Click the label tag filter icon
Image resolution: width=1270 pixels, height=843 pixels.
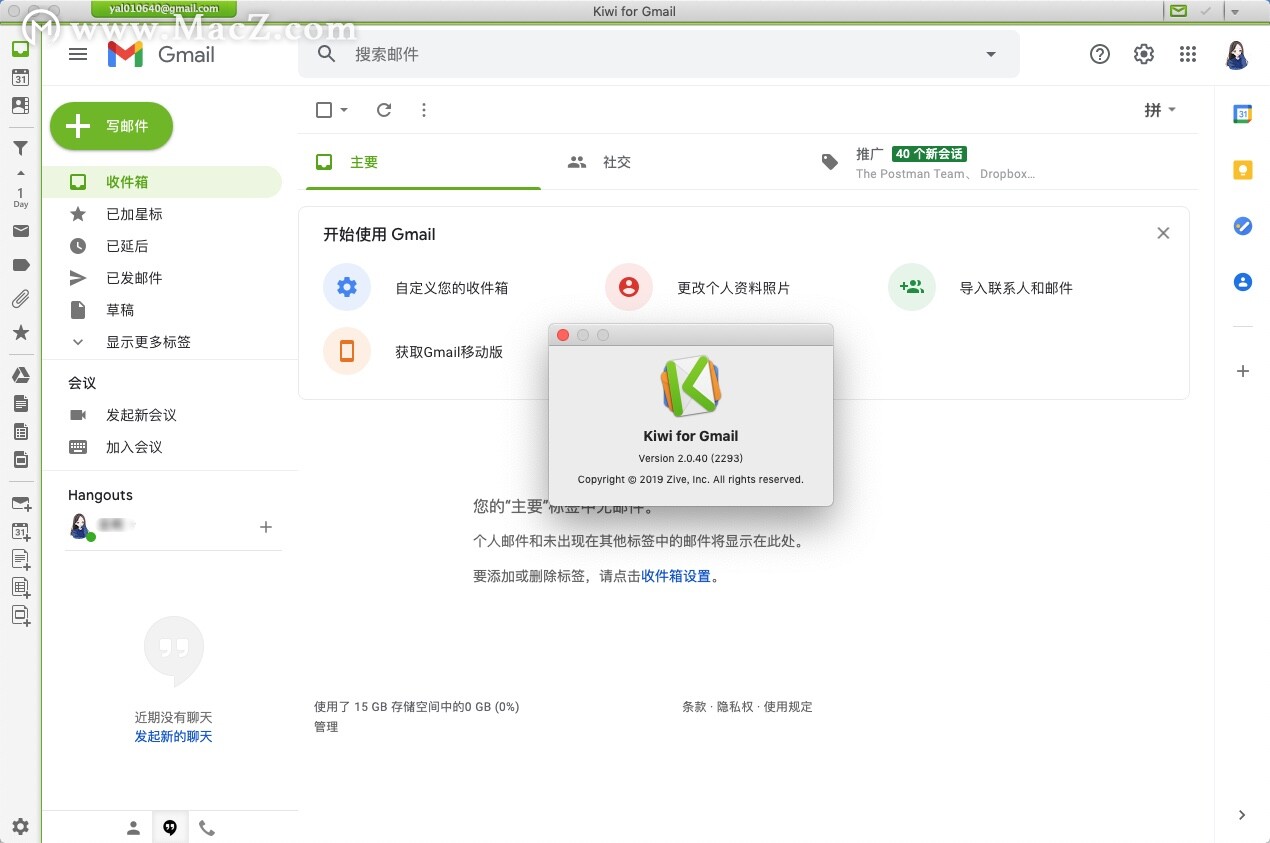tap(20, 265)
